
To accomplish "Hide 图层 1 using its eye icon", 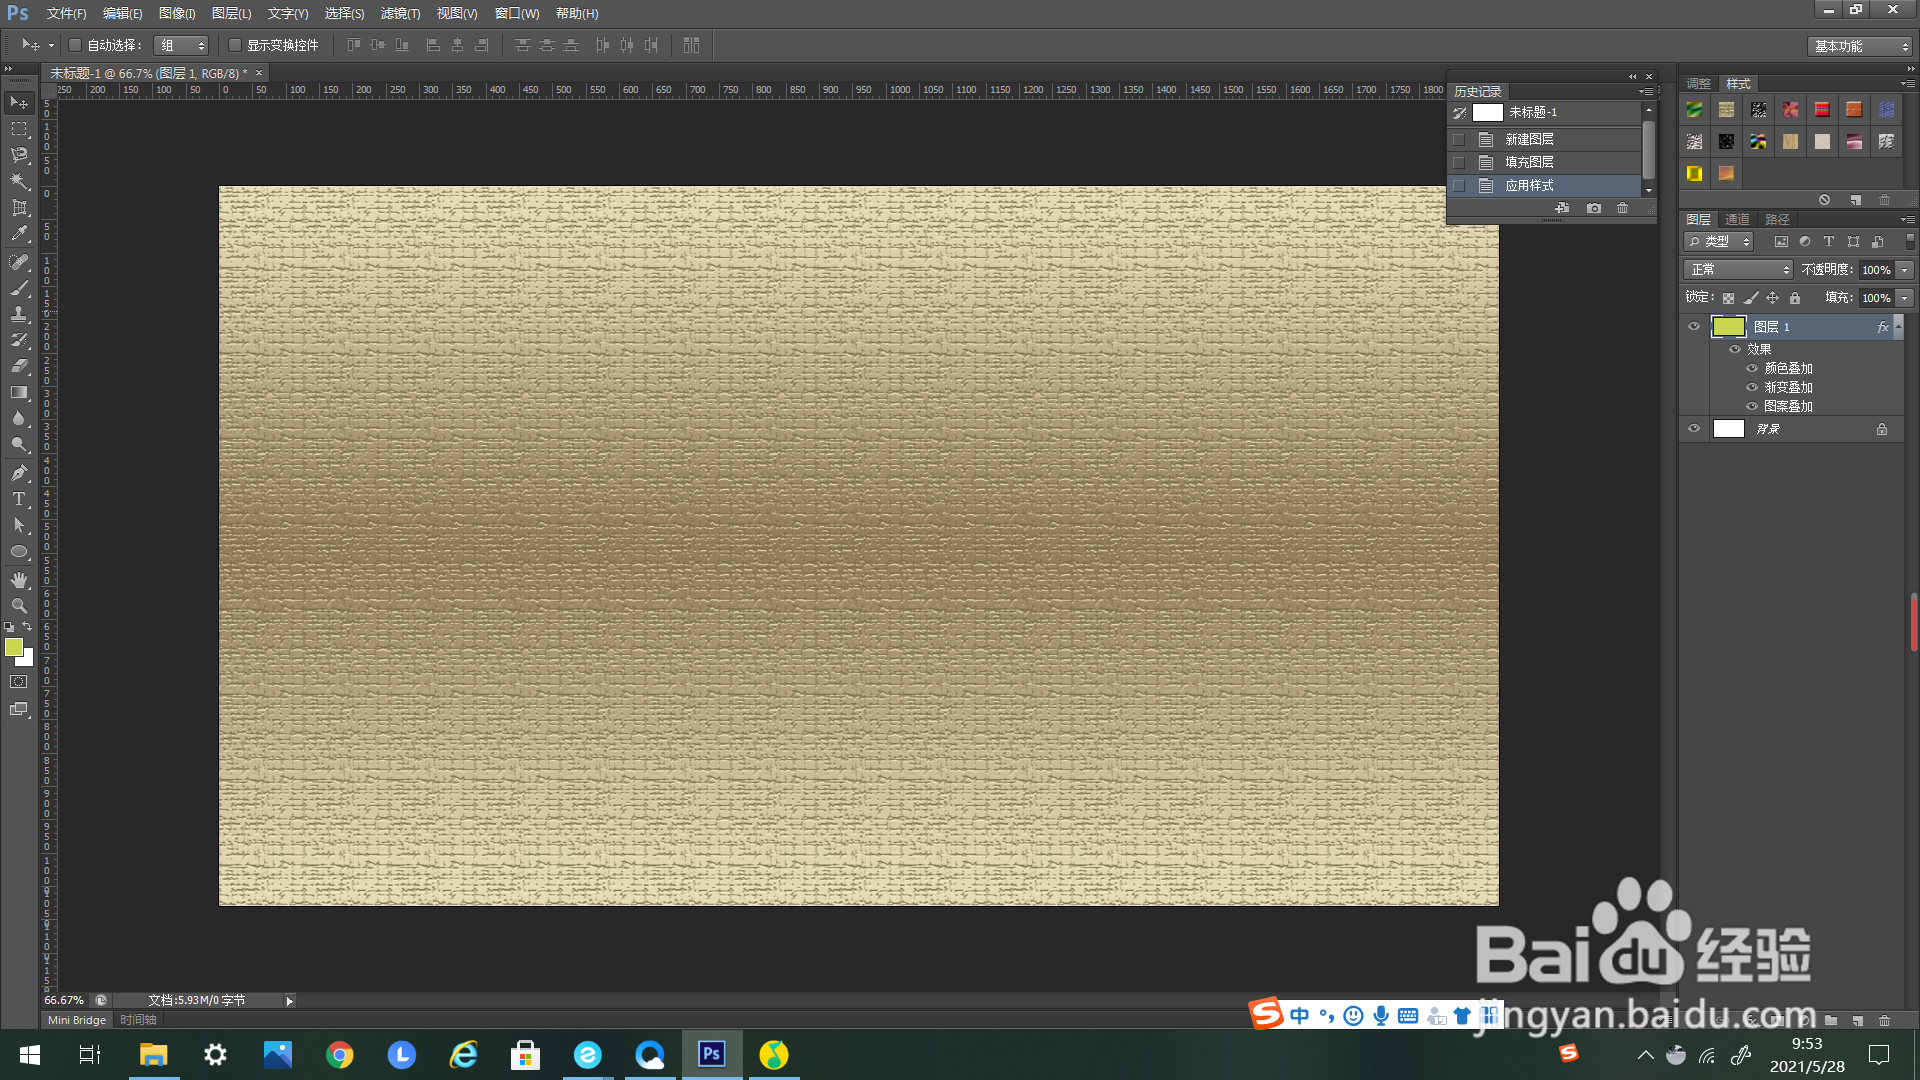I will pyautogui.click(x=1694, y=326).
